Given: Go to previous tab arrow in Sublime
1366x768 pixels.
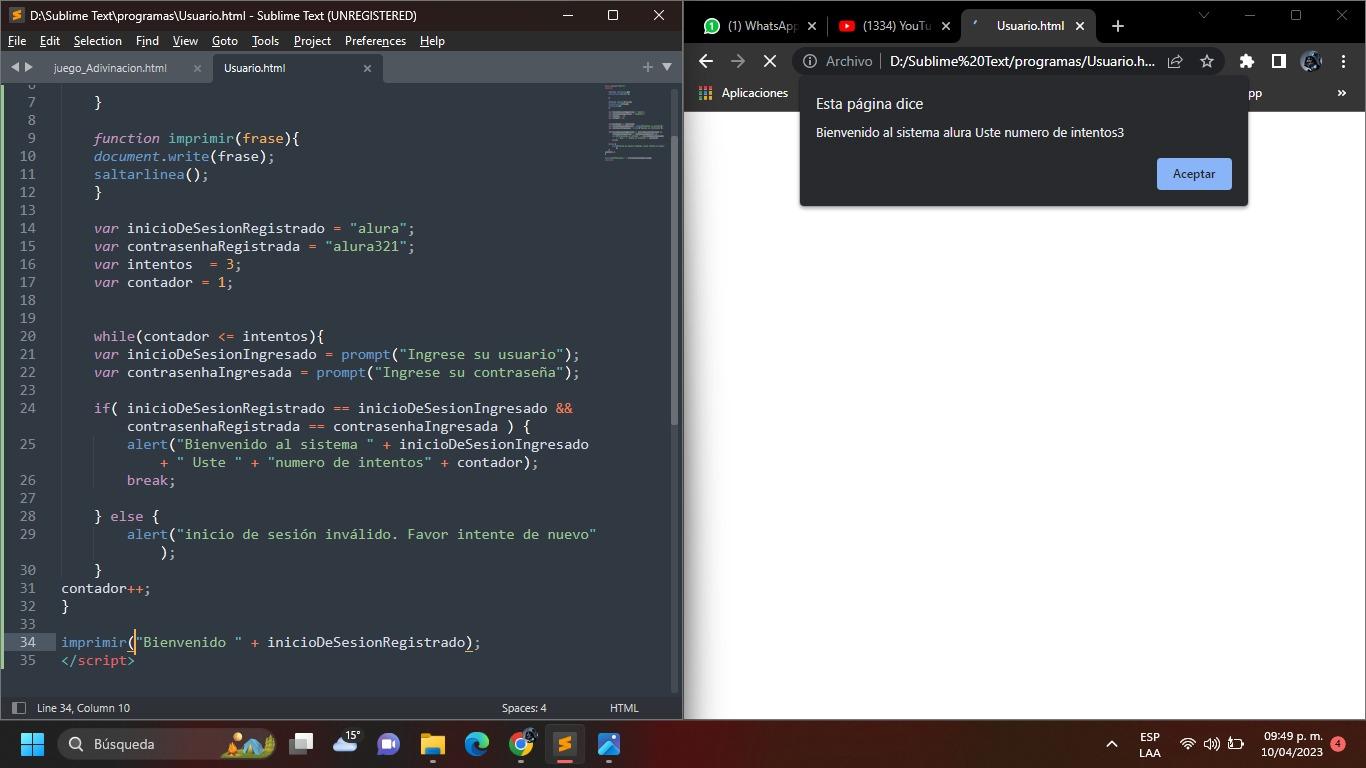Looking at the screenshot, I should pyautogui.click(x=15, y=67).
